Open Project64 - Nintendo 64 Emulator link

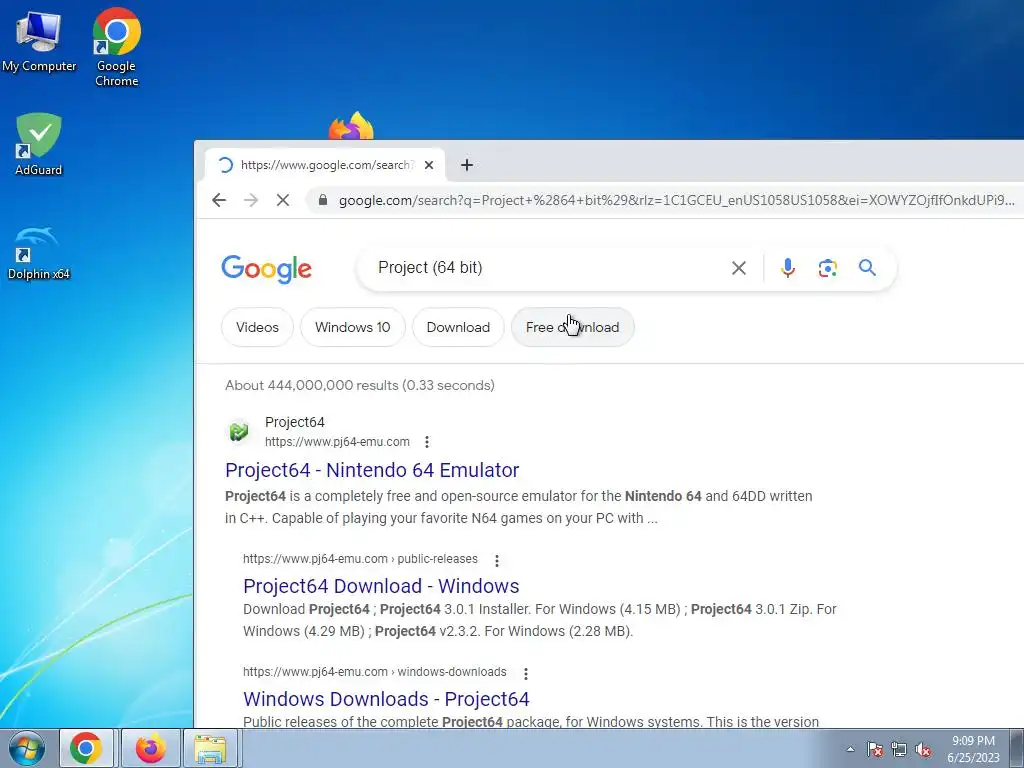(372, 470)
